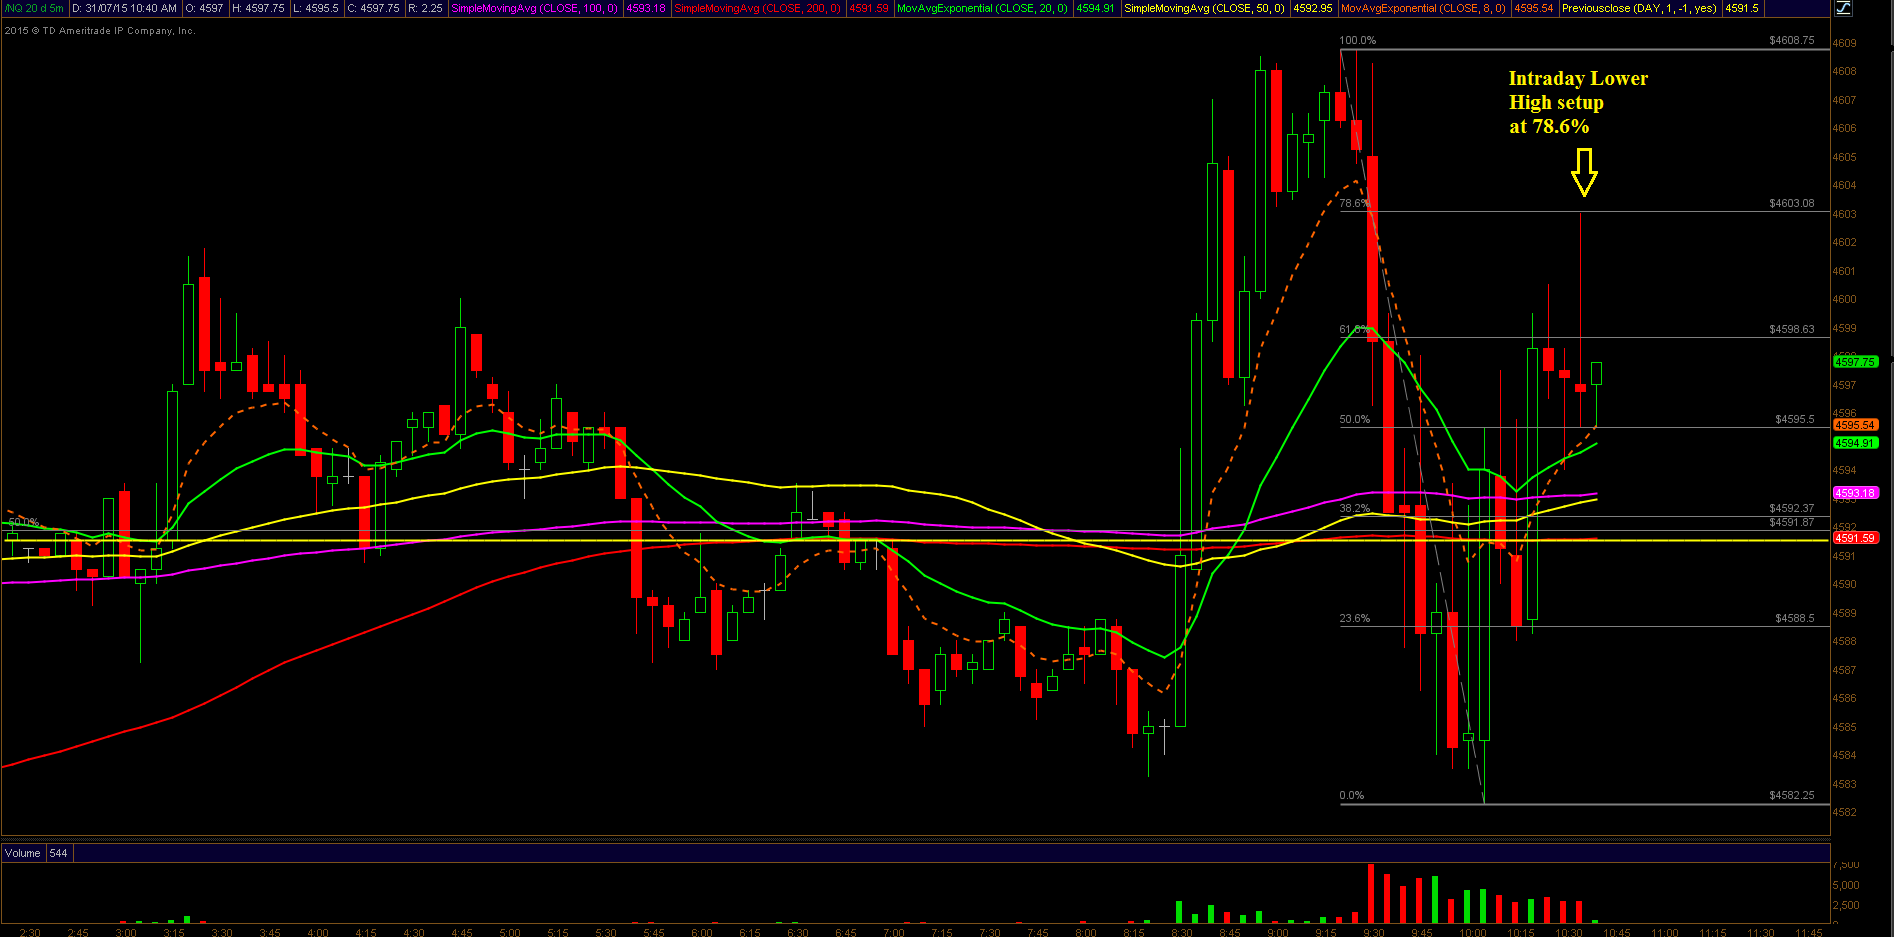Select the MovAvgExponential (CLOSE, 8, 0) study label
The width and height of the screenshot is (1894, 937).
coord(1423,8)
